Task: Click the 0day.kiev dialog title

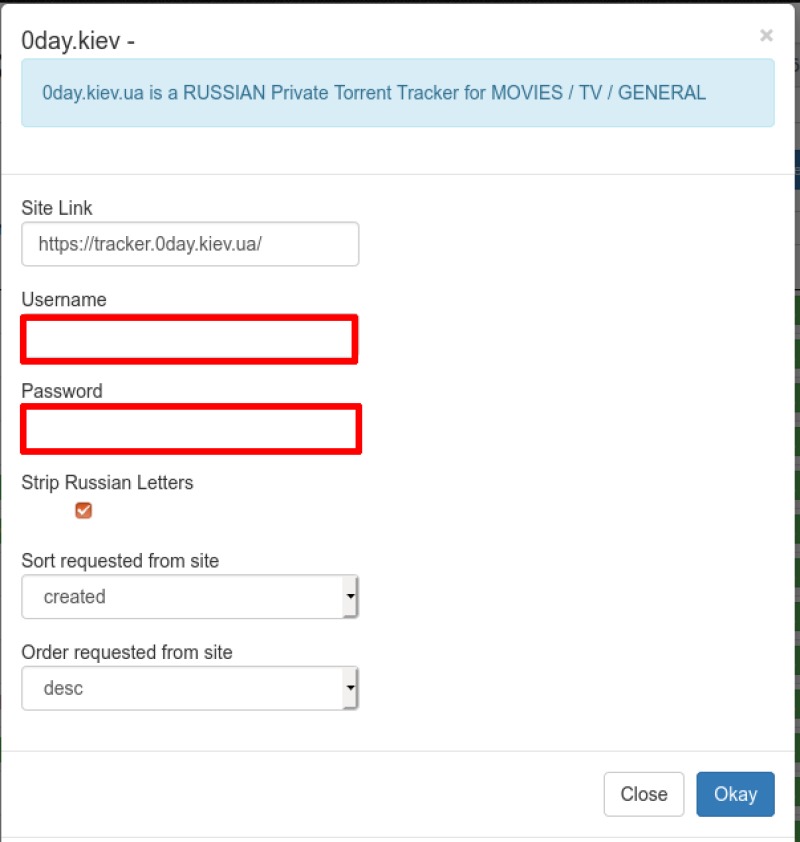Action: [x=78, y=41]
